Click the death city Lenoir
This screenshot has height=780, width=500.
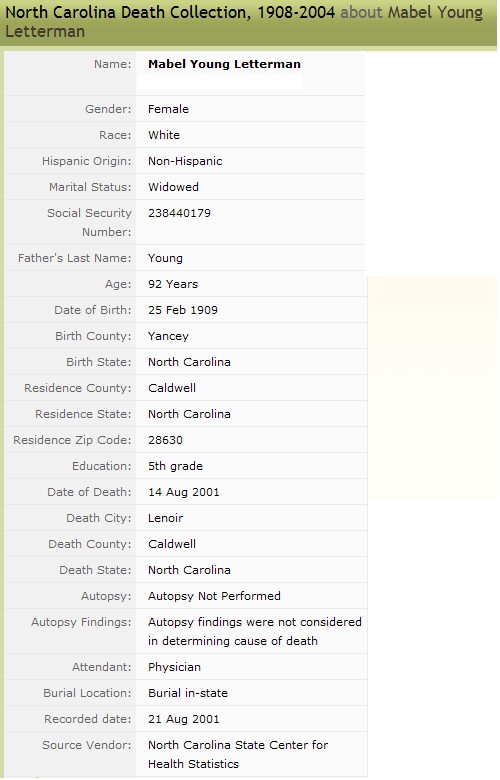(165, 518)
